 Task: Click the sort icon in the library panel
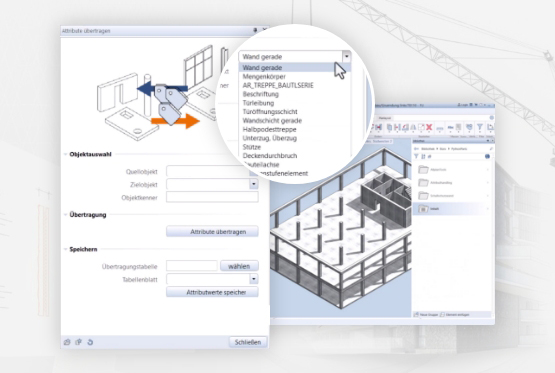tap(423, 156)
